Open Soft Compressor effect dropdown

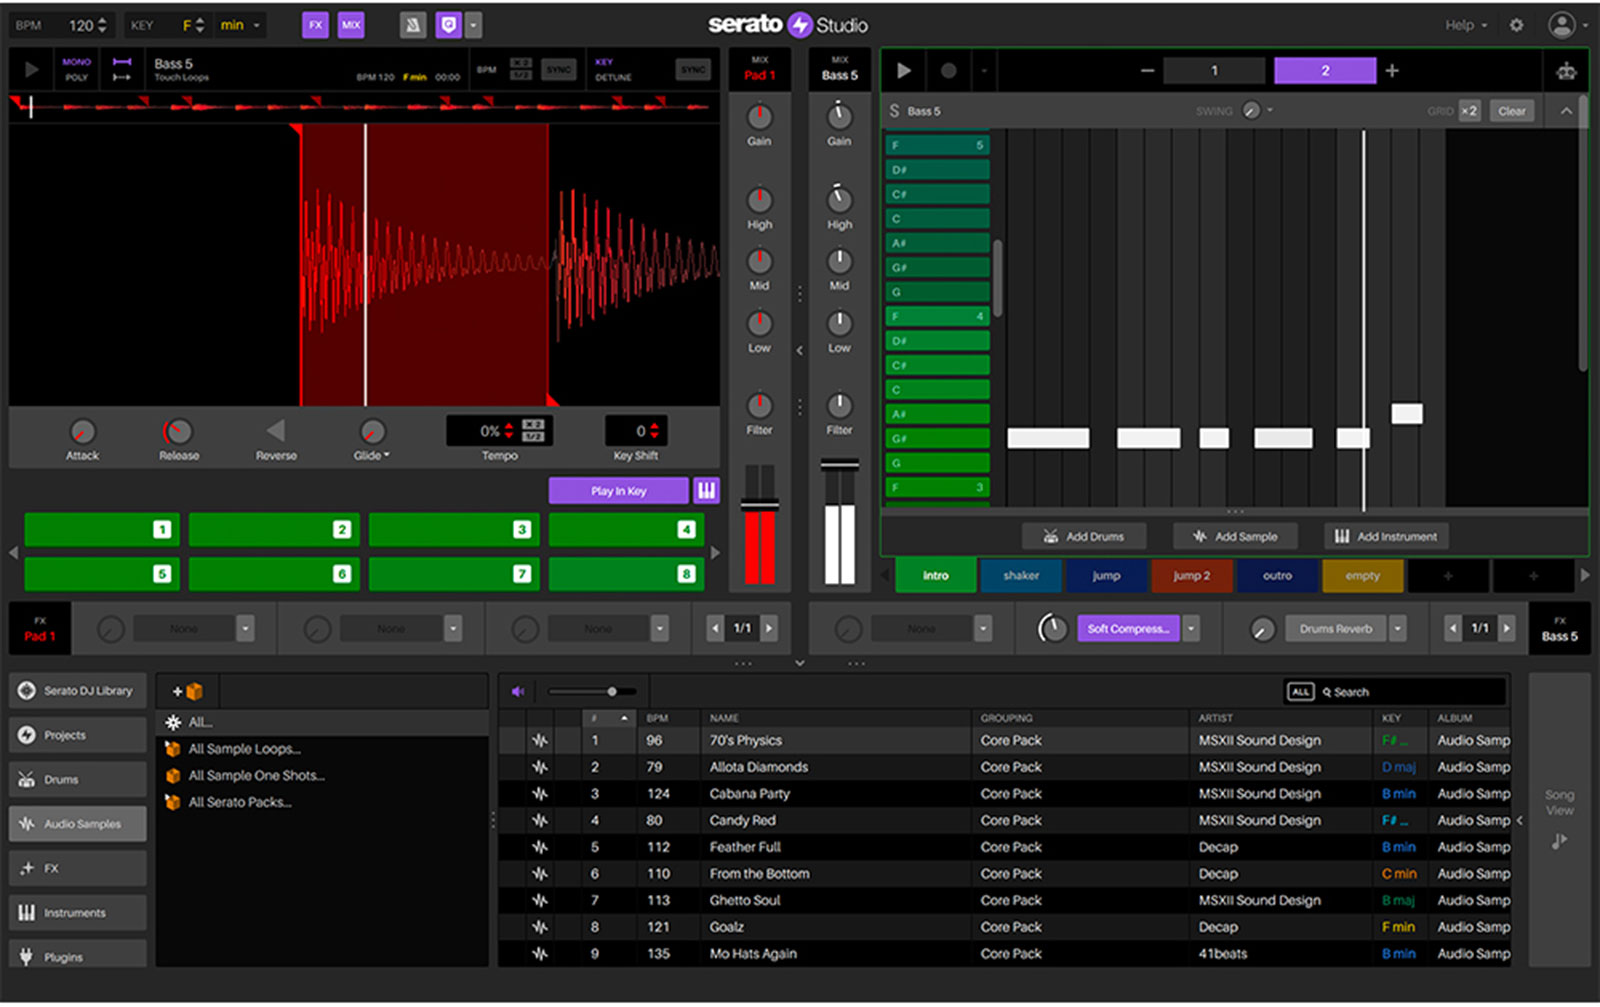point(1191,629)
